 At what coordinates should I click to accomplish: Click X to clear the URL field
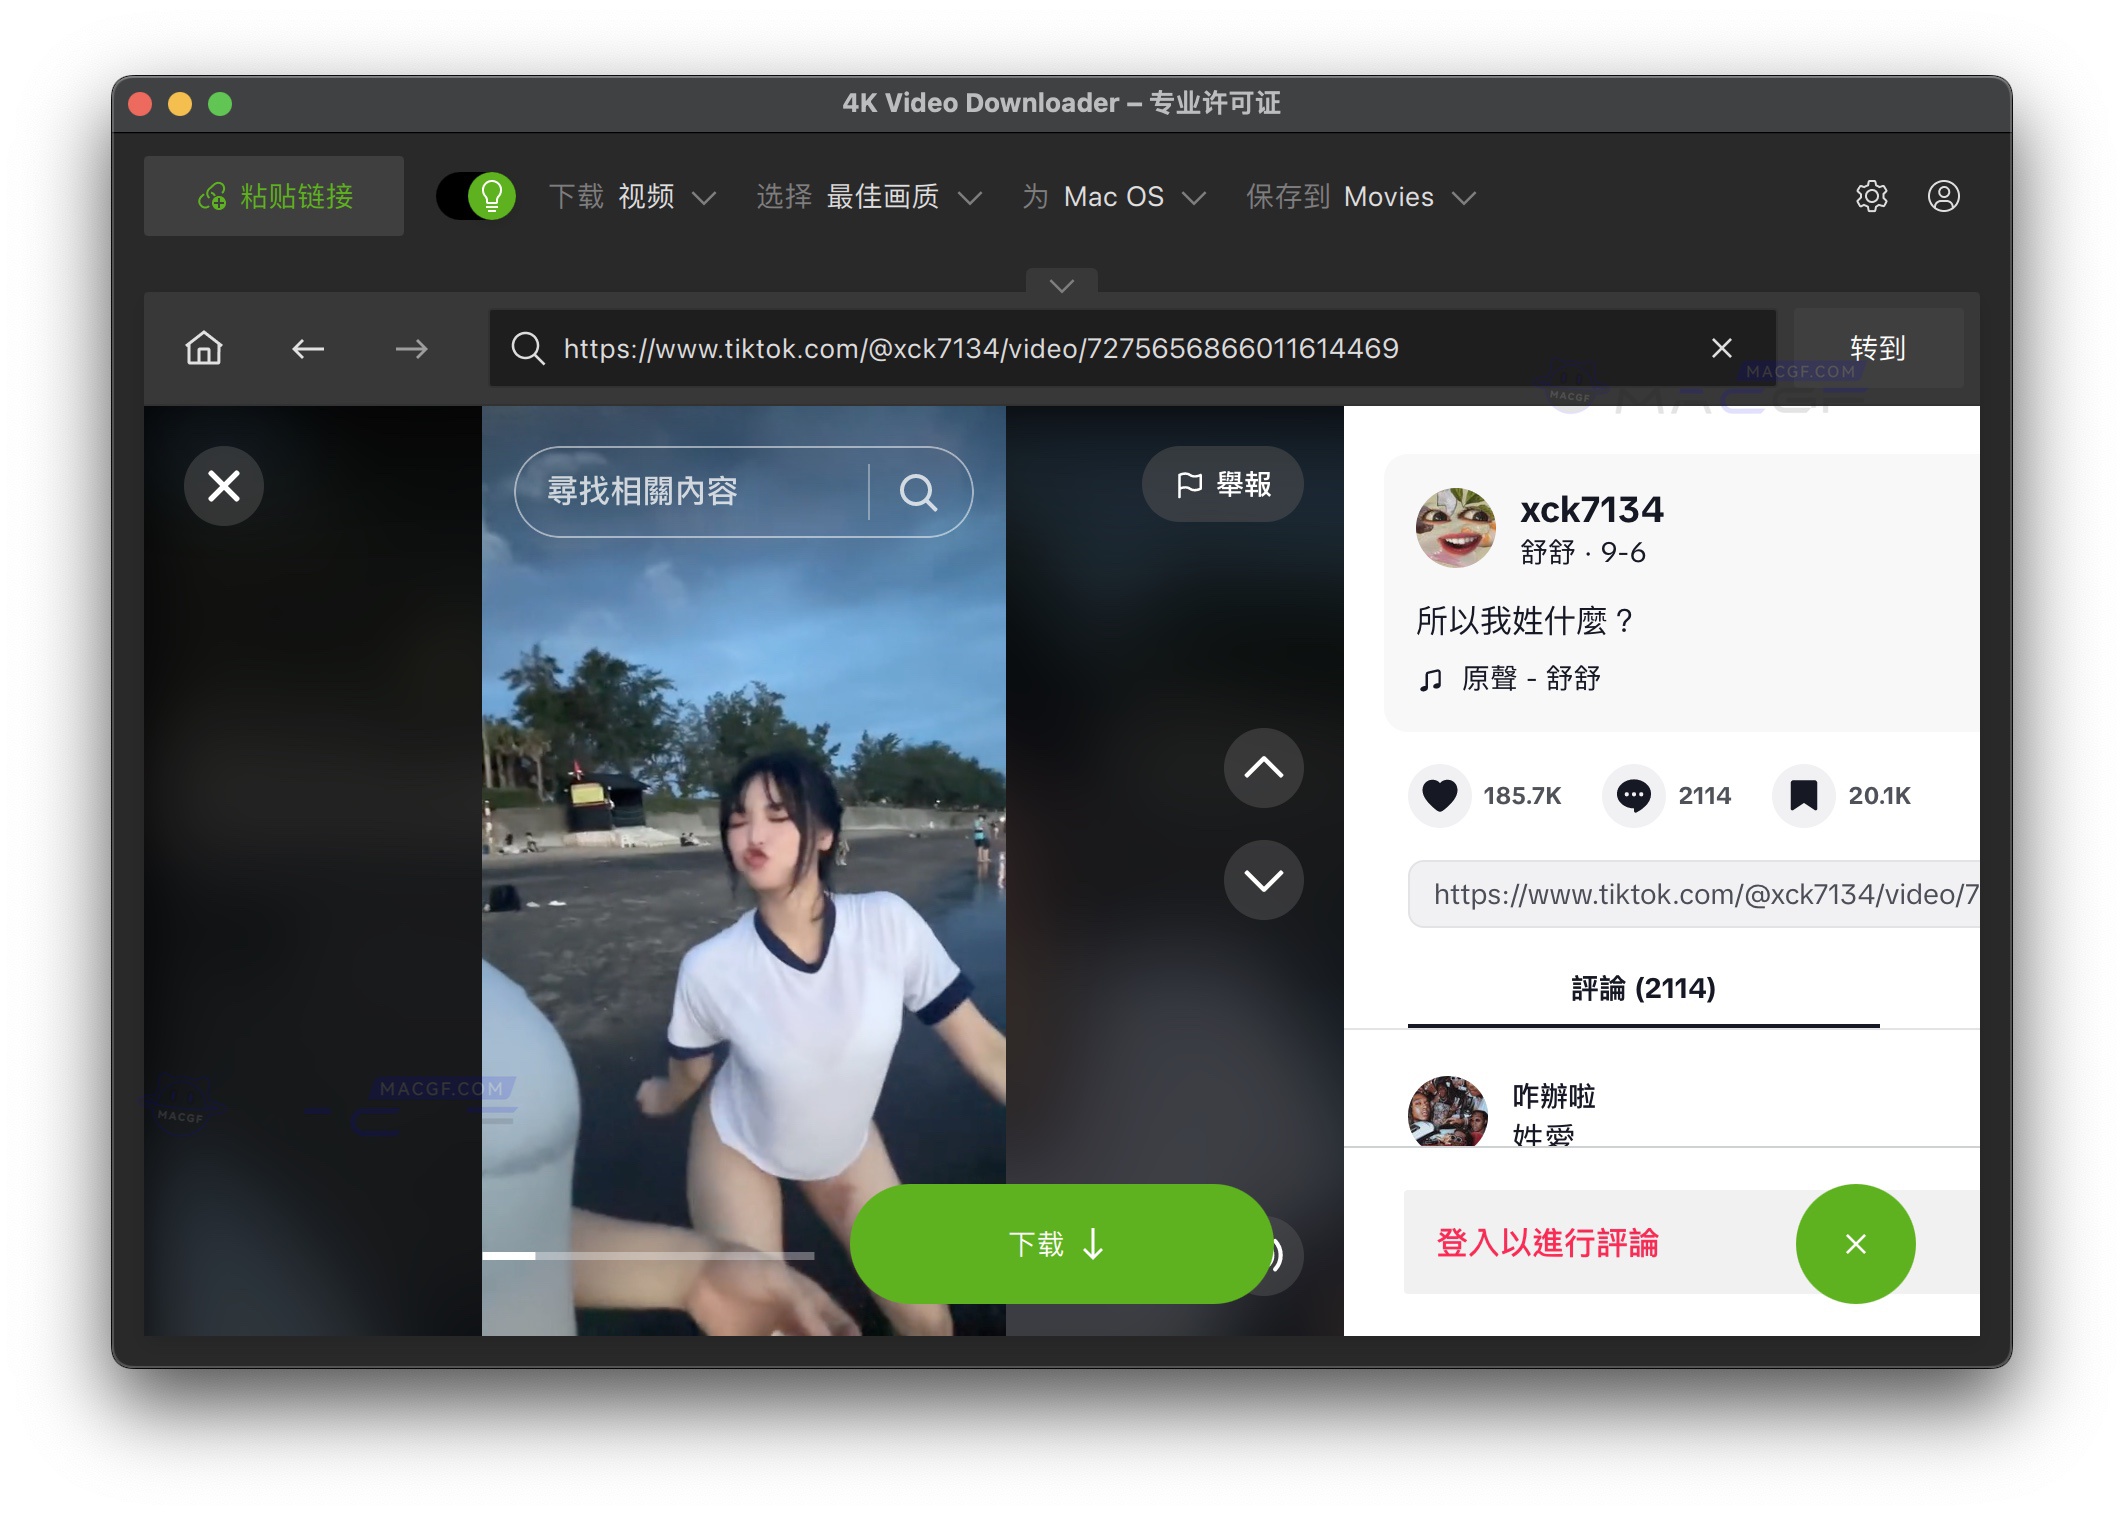click(x=1722, y=348)
